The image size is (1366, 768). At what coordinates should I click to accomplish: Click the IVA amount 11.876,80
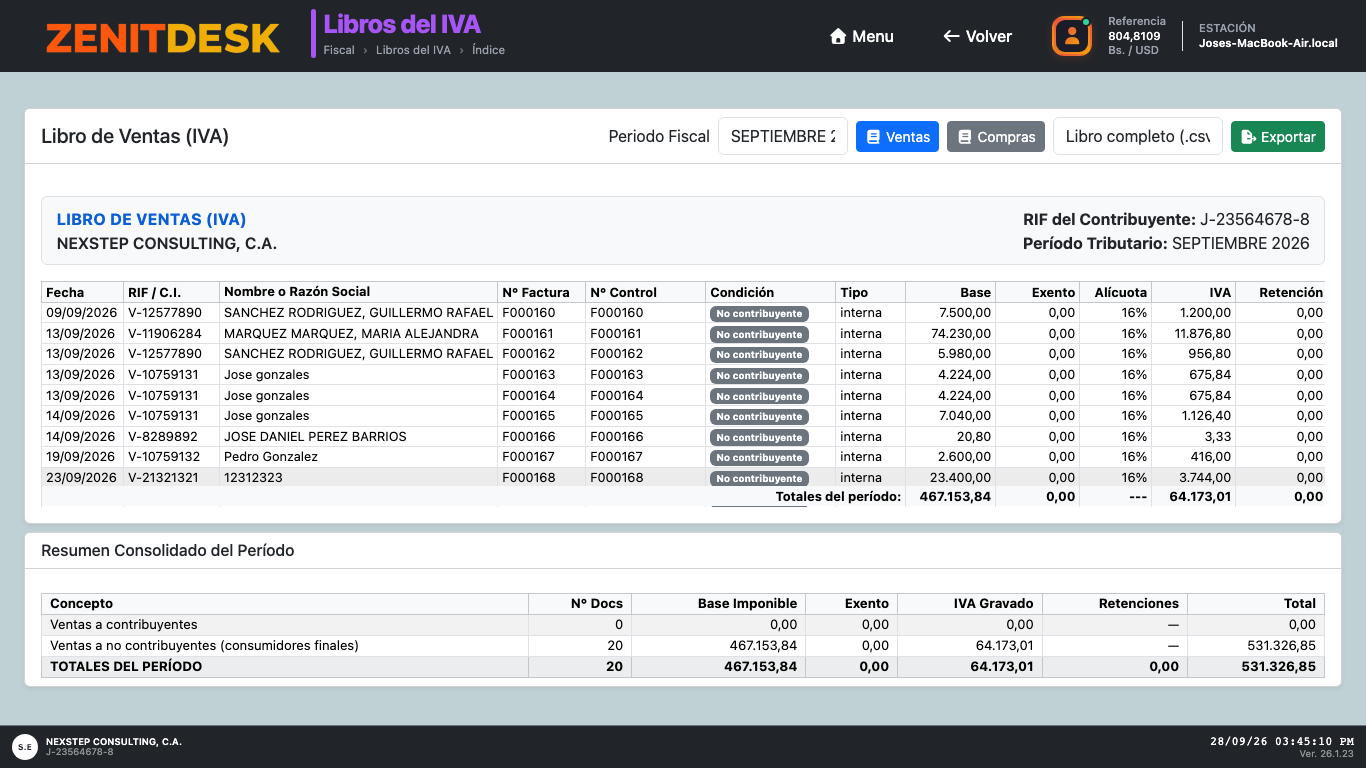[1203, 334]
